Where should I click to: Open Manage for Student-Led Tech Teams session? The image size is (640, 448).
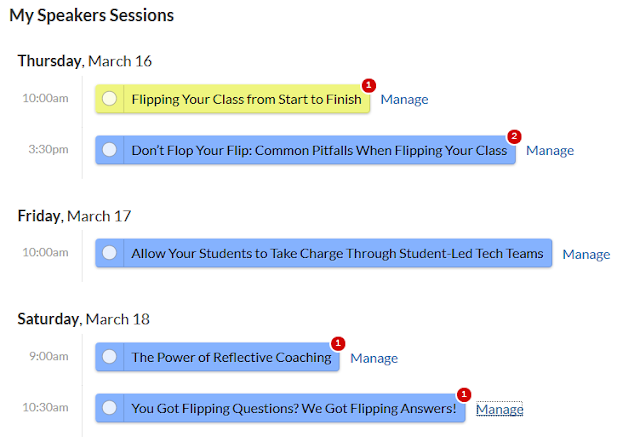click(x=586, y=254)
